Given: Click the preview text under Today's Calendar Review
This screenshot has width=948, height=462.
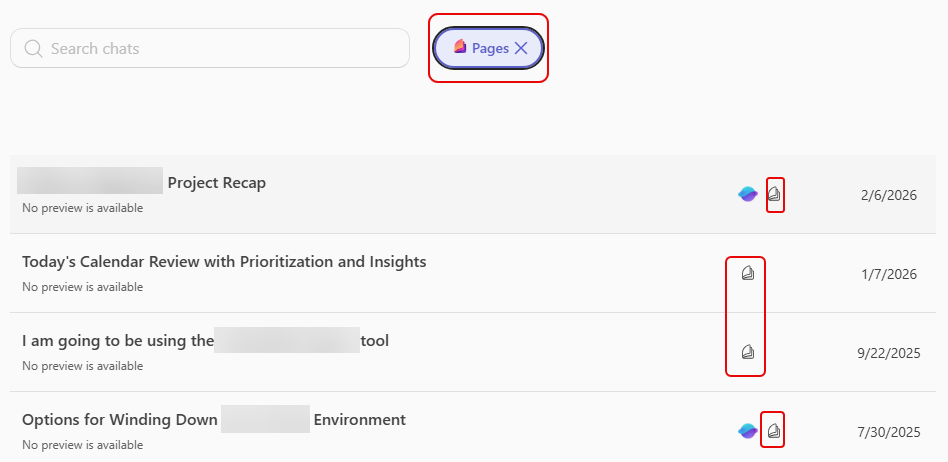Looking at the screenshot, I should point(82,287).
